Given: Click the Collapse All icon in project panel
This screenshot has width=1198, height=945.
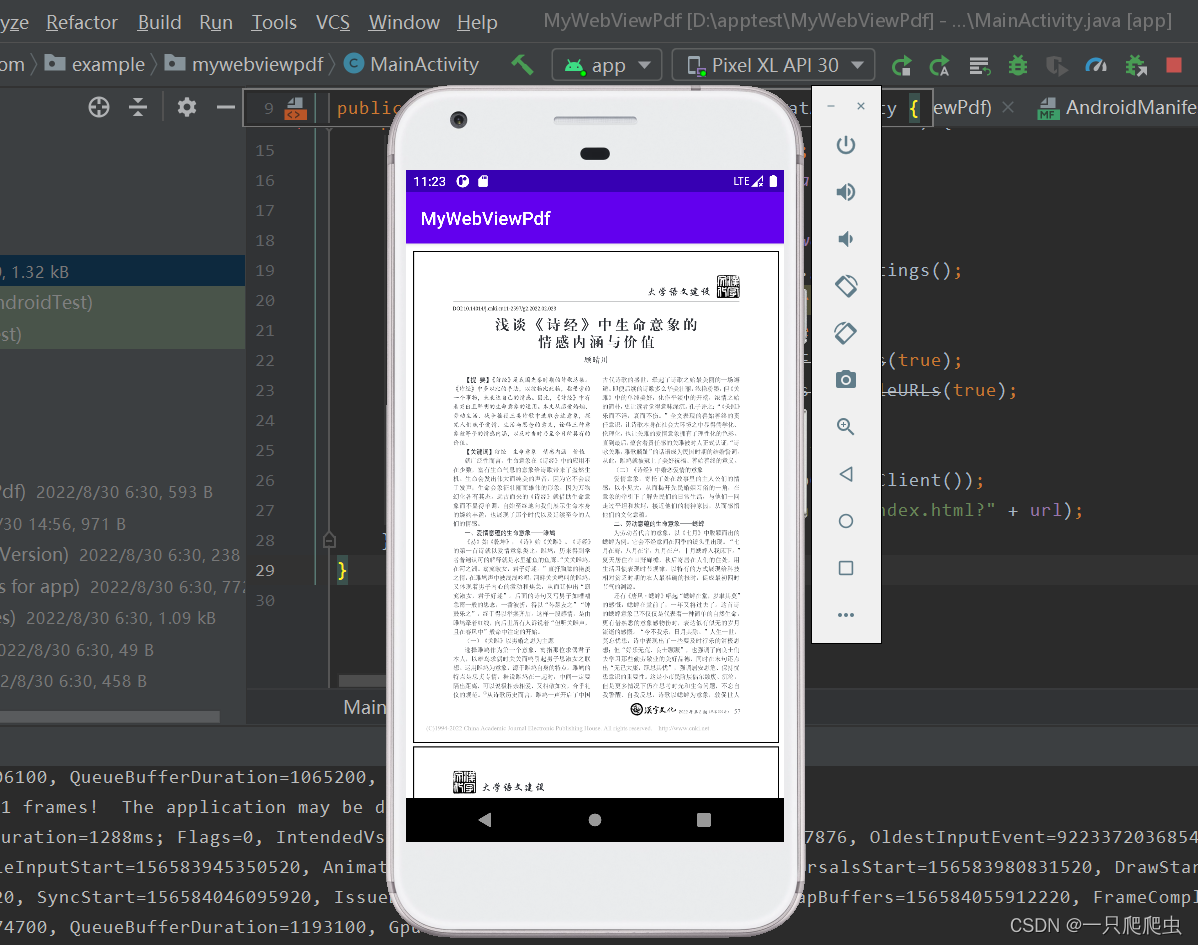Looking at the screenshot, I should (x=138, y=107).
